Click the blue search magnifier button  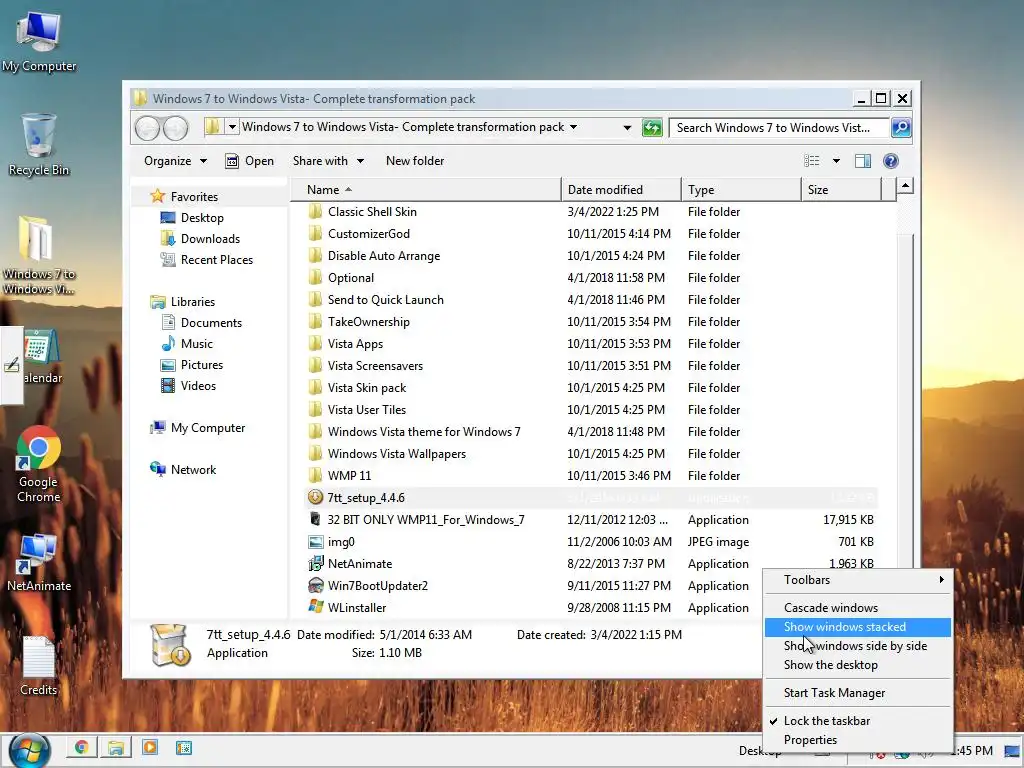click(901, 127)
